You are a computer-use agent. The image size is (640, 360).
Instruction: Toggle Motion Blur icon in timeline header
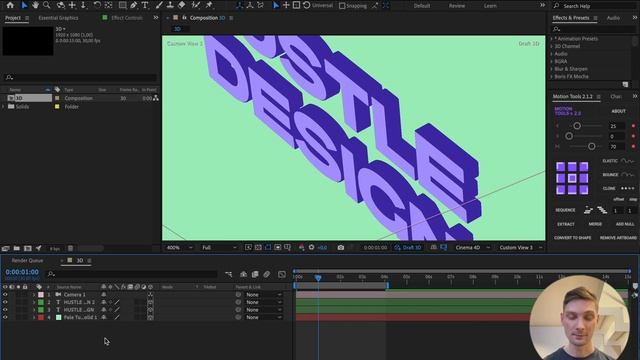267,274
